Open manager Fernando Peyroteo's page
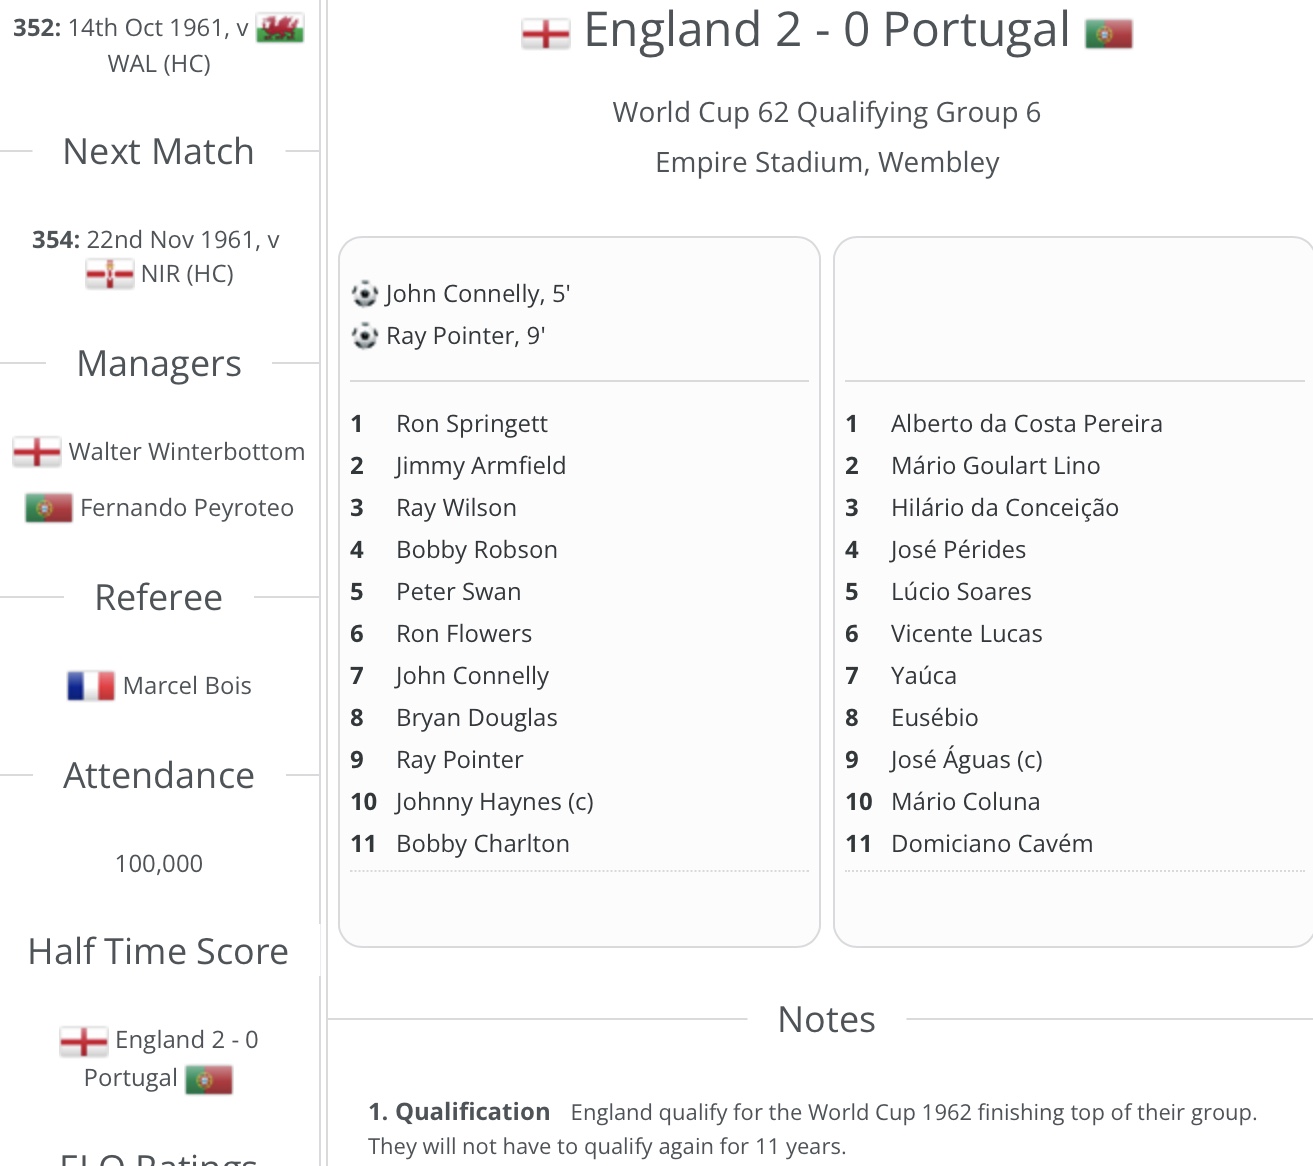Screen dimensions: 1313x1166 click(x=187, y=508)
